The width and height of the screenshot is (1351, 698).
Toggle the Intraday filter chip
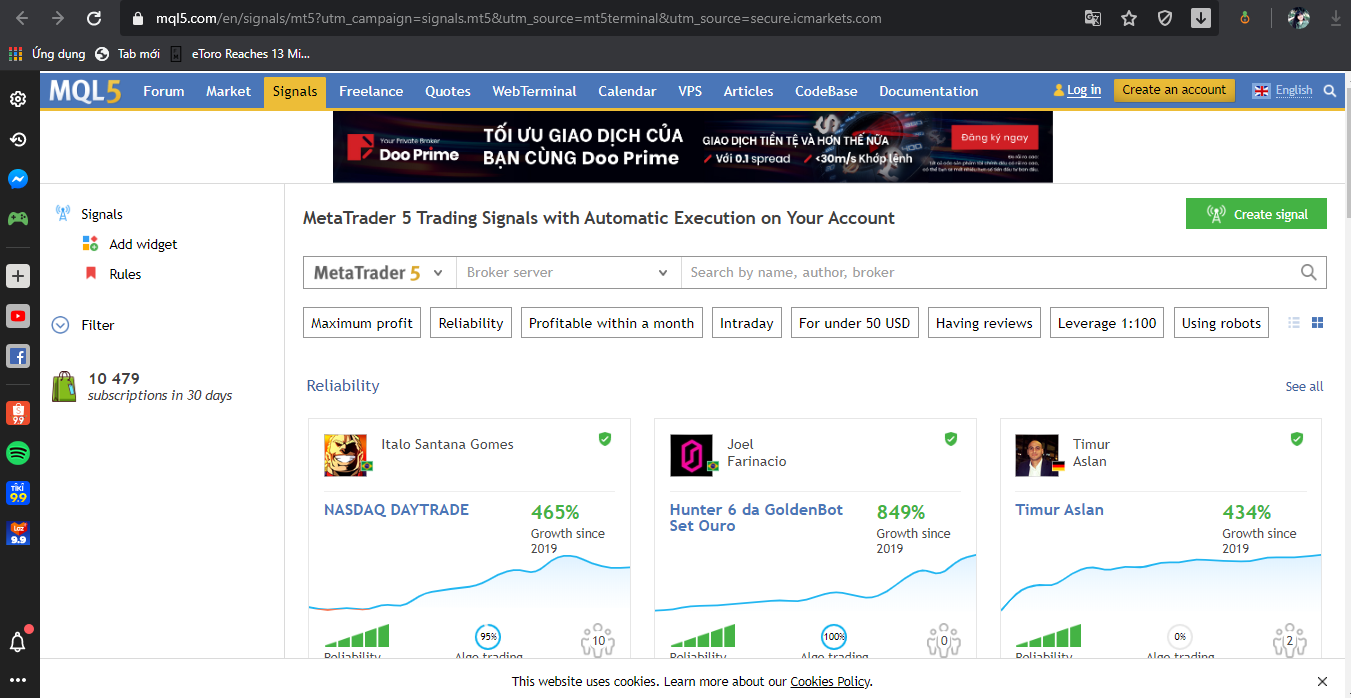[747, 323]
